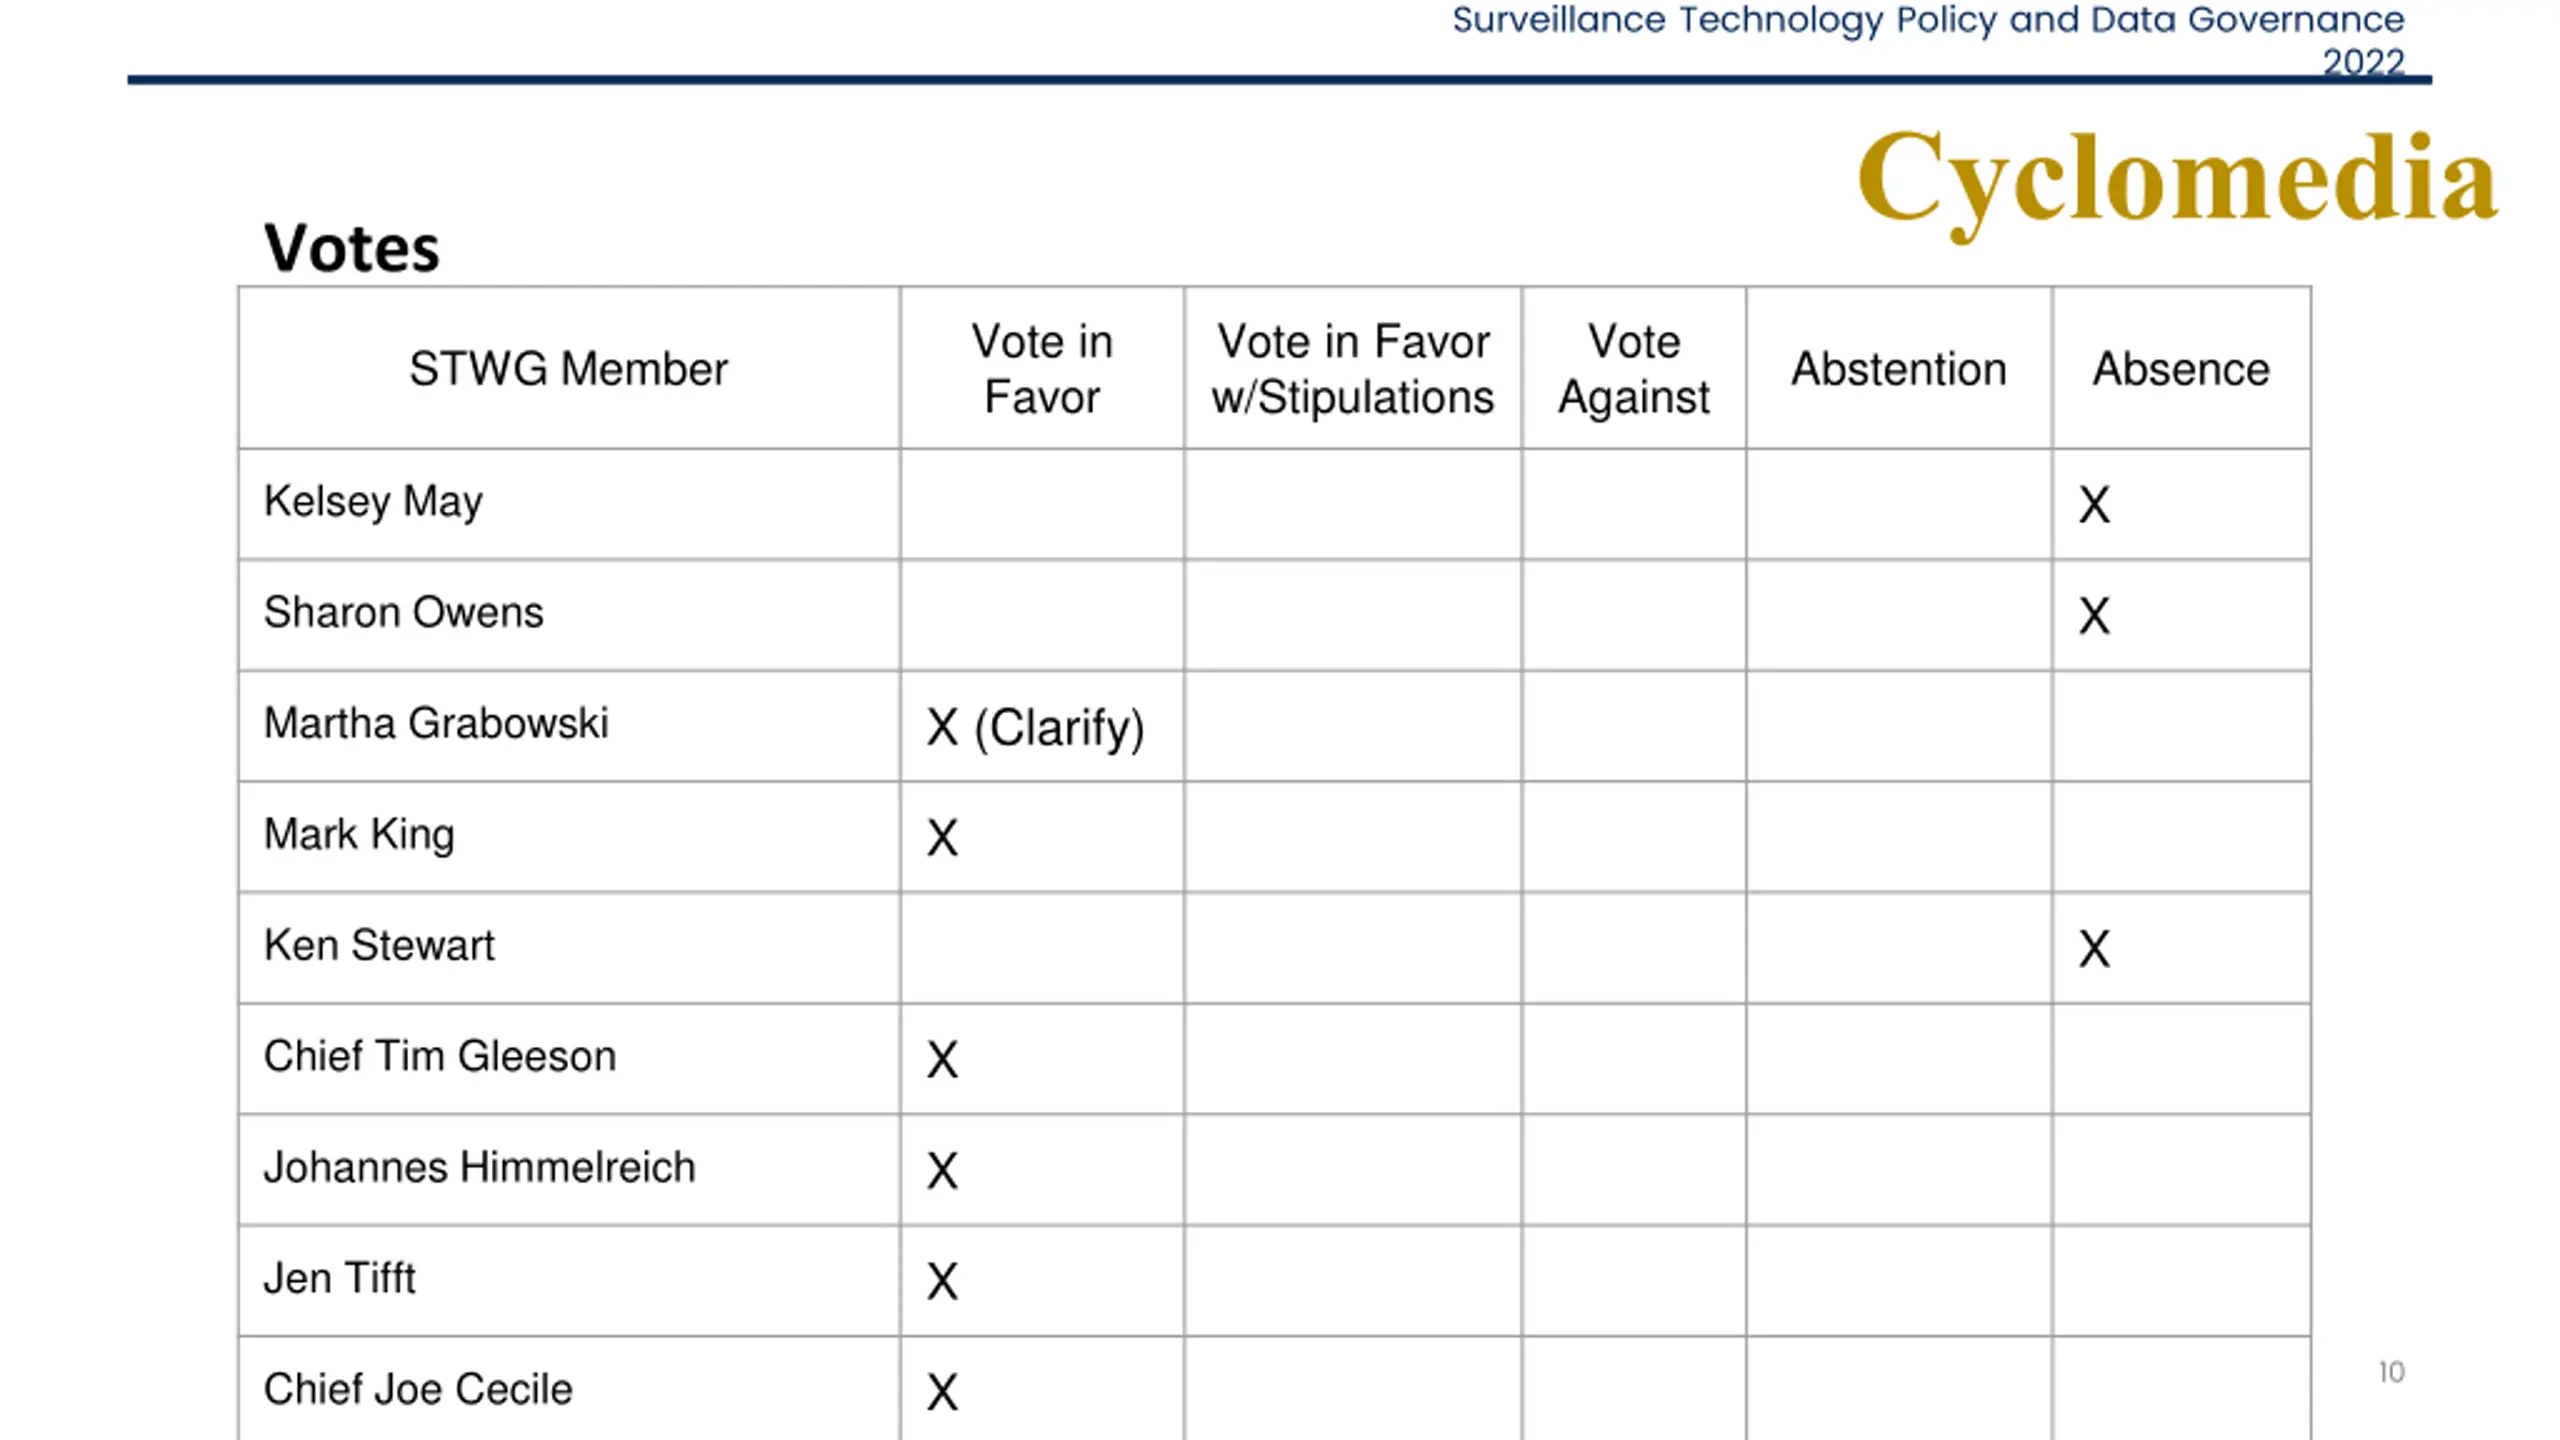The width and height of the screenshot is (2560, 1440).
Task: Select the Abstention column header
Action: tap(1898, 369)
